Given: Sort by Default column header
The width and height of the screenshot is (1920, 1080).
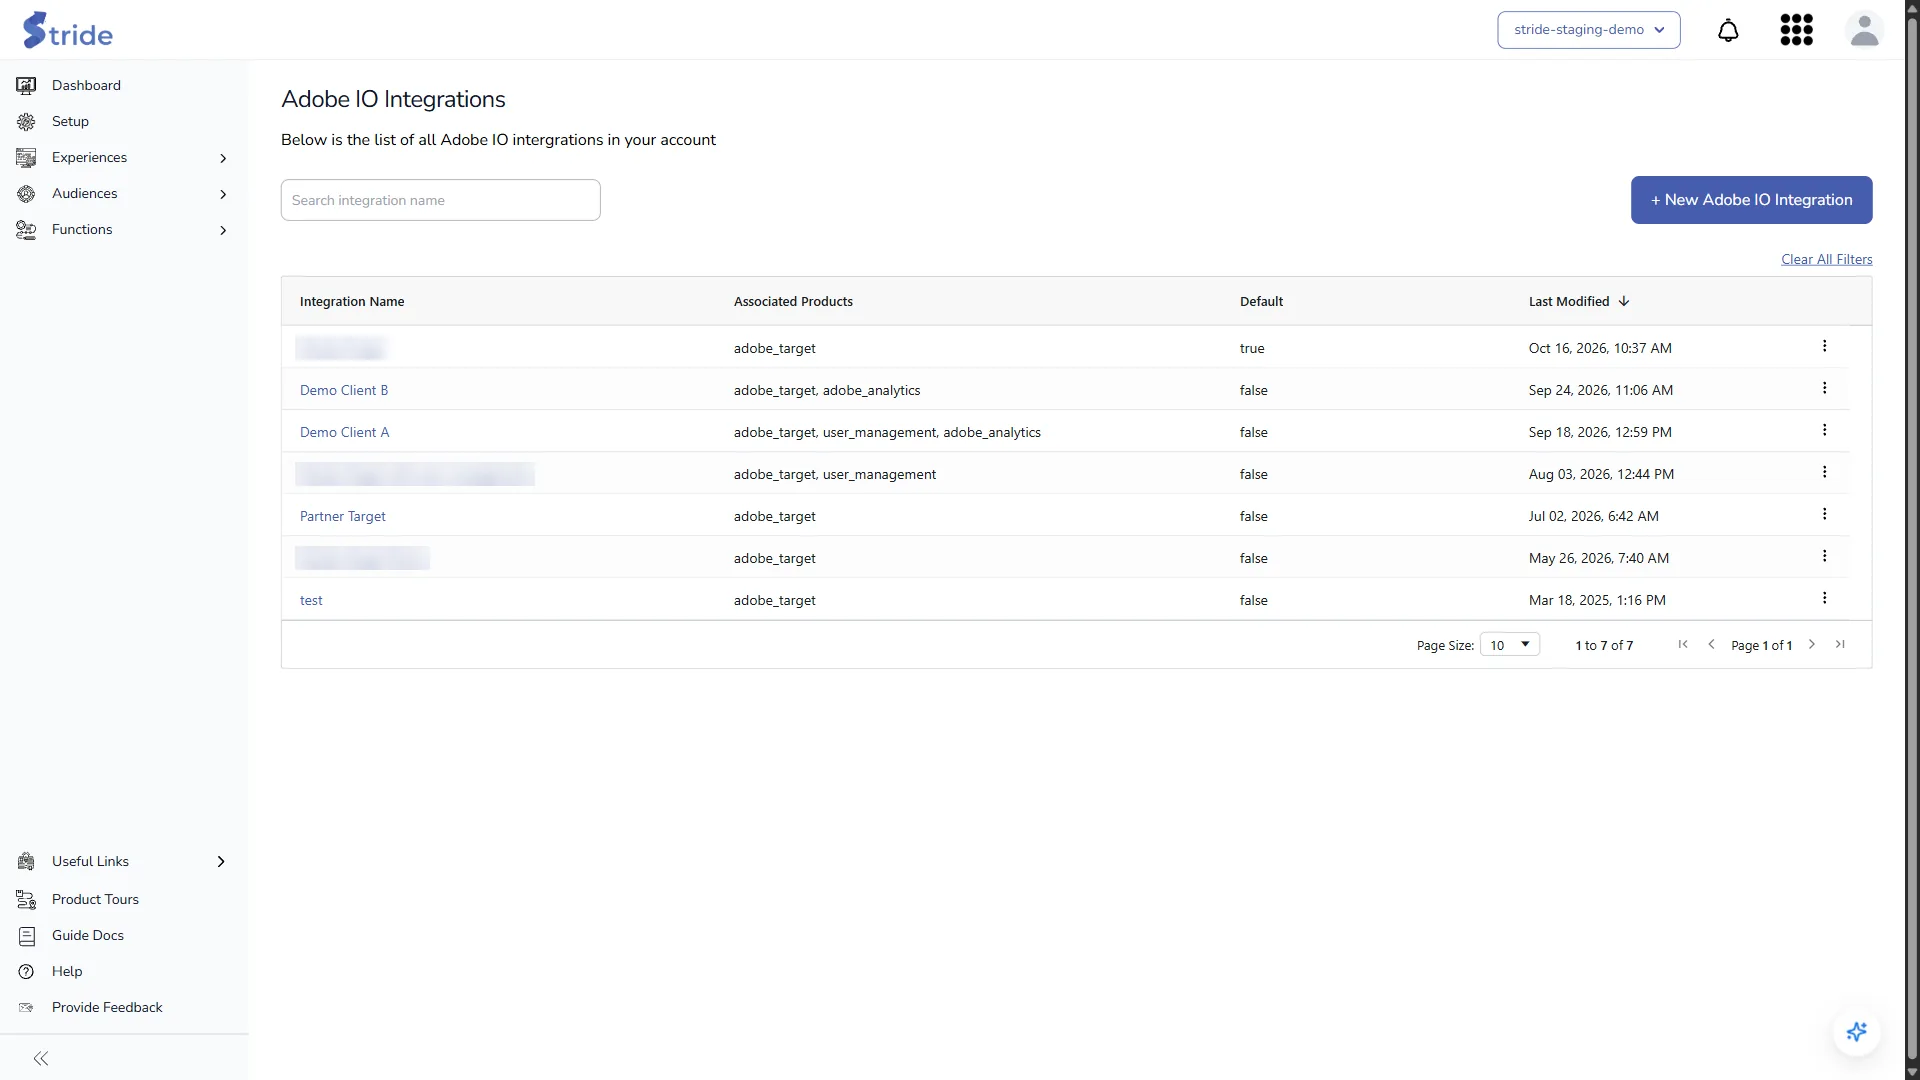Looking at the screenshot, I should click(x=1261, y=301).
